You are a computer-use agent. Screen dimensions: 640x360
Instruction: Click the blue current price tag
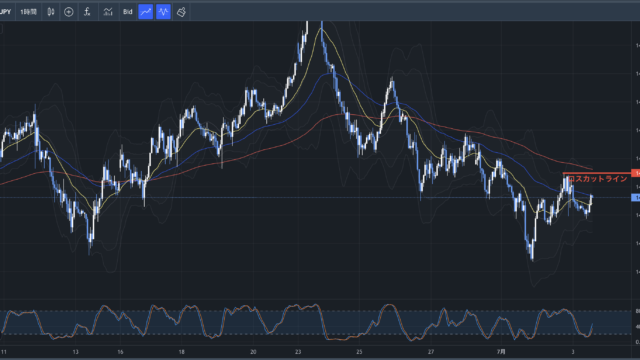click(636, 198)
